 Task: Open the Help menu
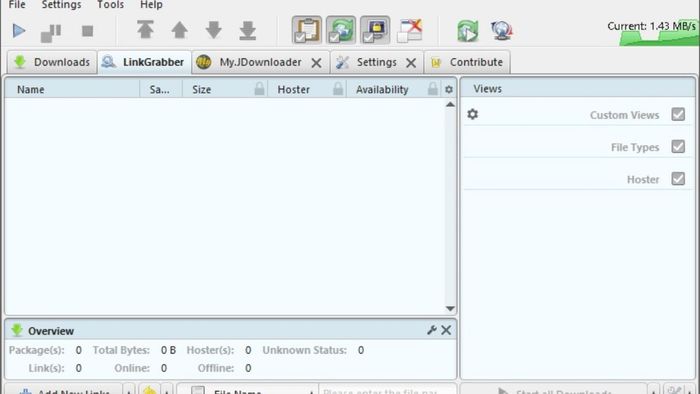click(x=151, y=5)
